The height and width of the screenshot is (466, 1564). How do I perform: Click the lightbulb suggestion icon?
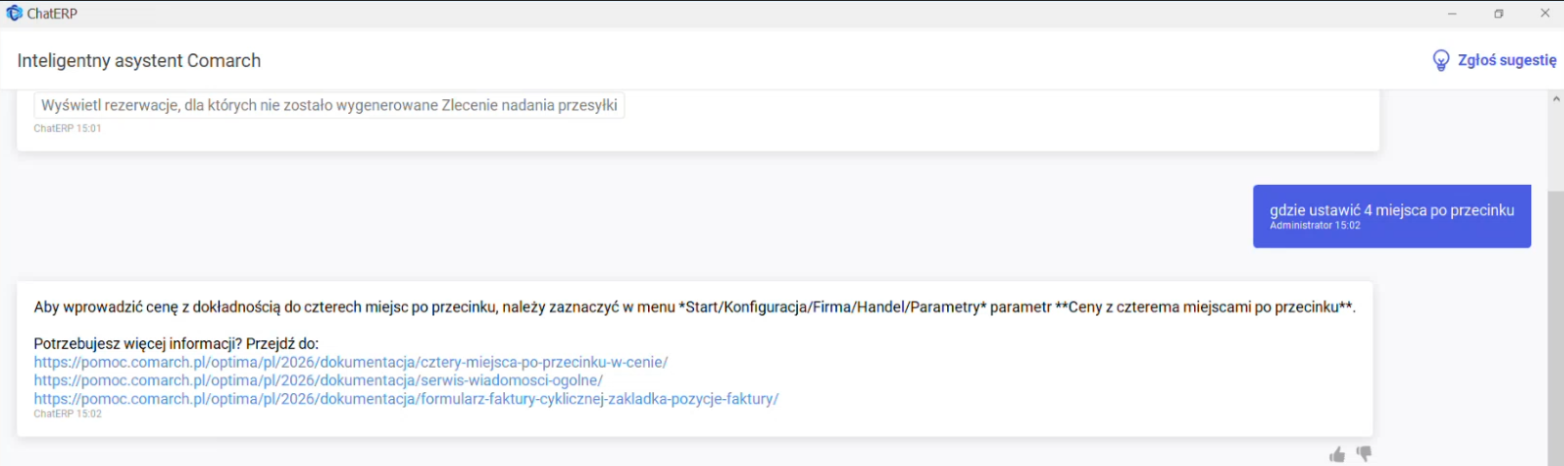1441,61
